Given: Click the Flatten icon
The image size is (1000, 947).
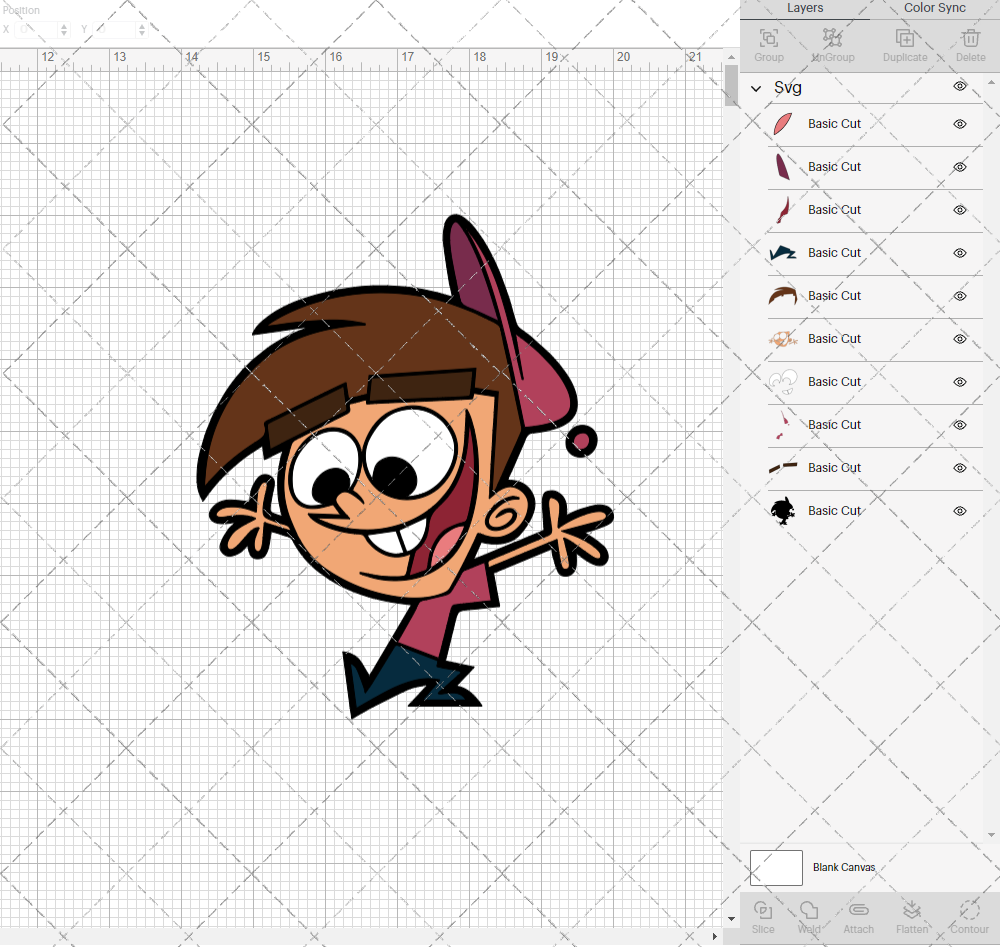Looking at the screenshot, I should [x=912, y=910].
